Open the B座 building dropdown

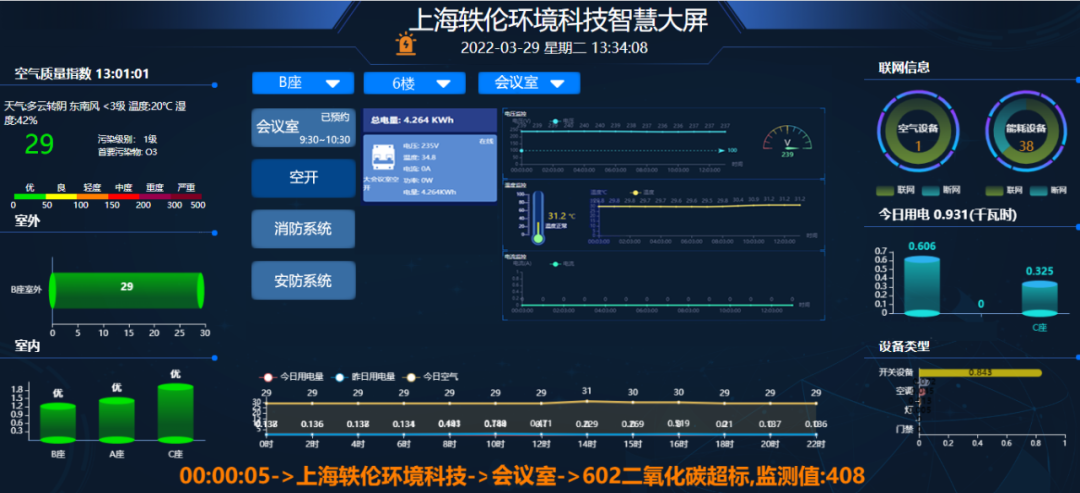tap(304, 83)
